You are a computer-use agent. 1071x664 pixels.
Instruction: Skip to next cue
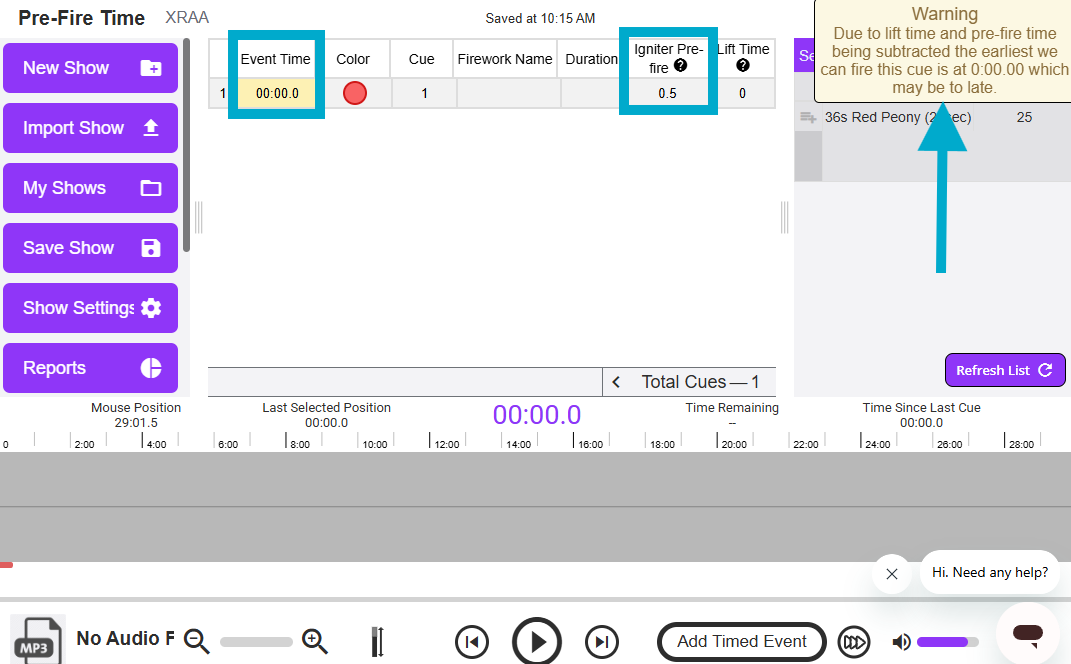(601, 642)
